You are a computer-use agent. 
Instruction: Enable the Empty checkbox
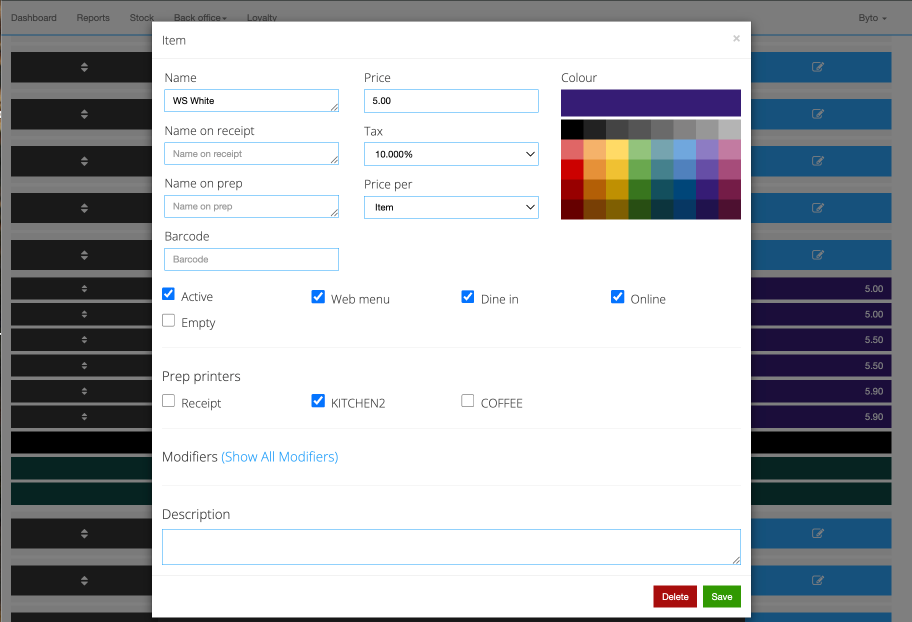point(169,322)
